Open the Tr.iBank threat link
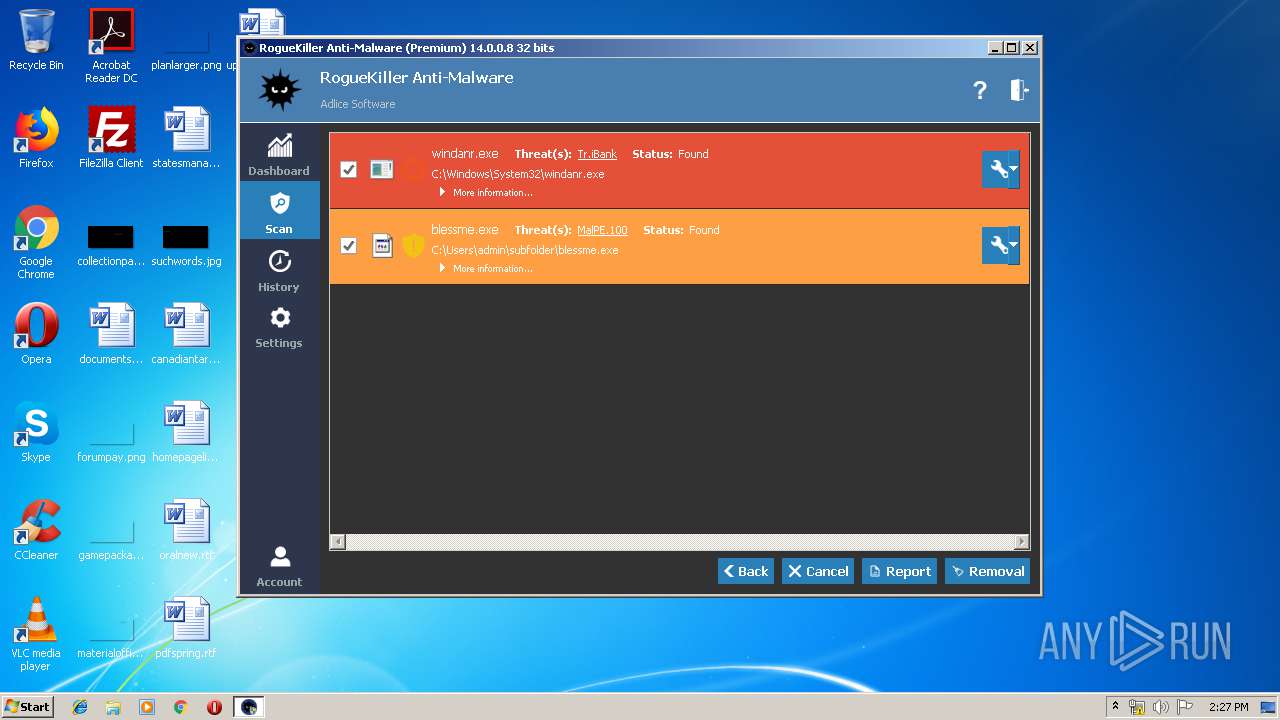The width and height of the screenshot is (1280, 720). pyautogui.click(x=597, y=154)
